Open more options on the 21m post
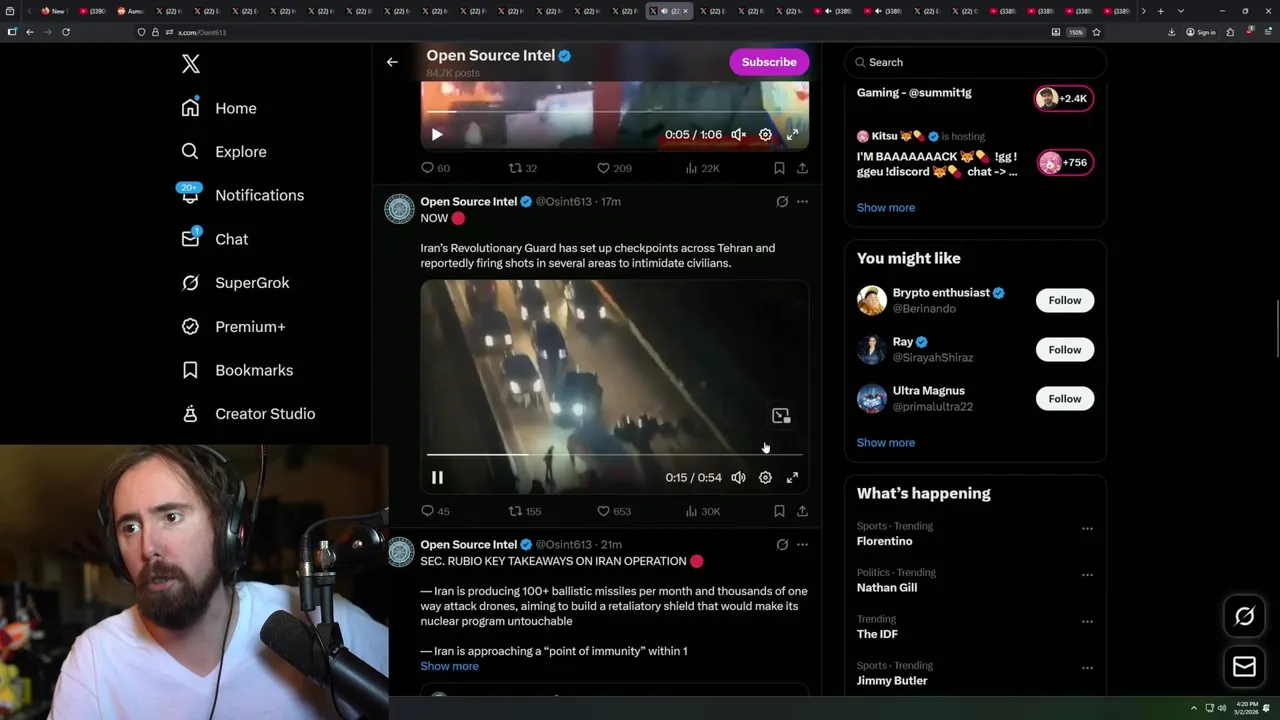The height and width of the screenshot is (720, 1280). click(x=802, y=544)
